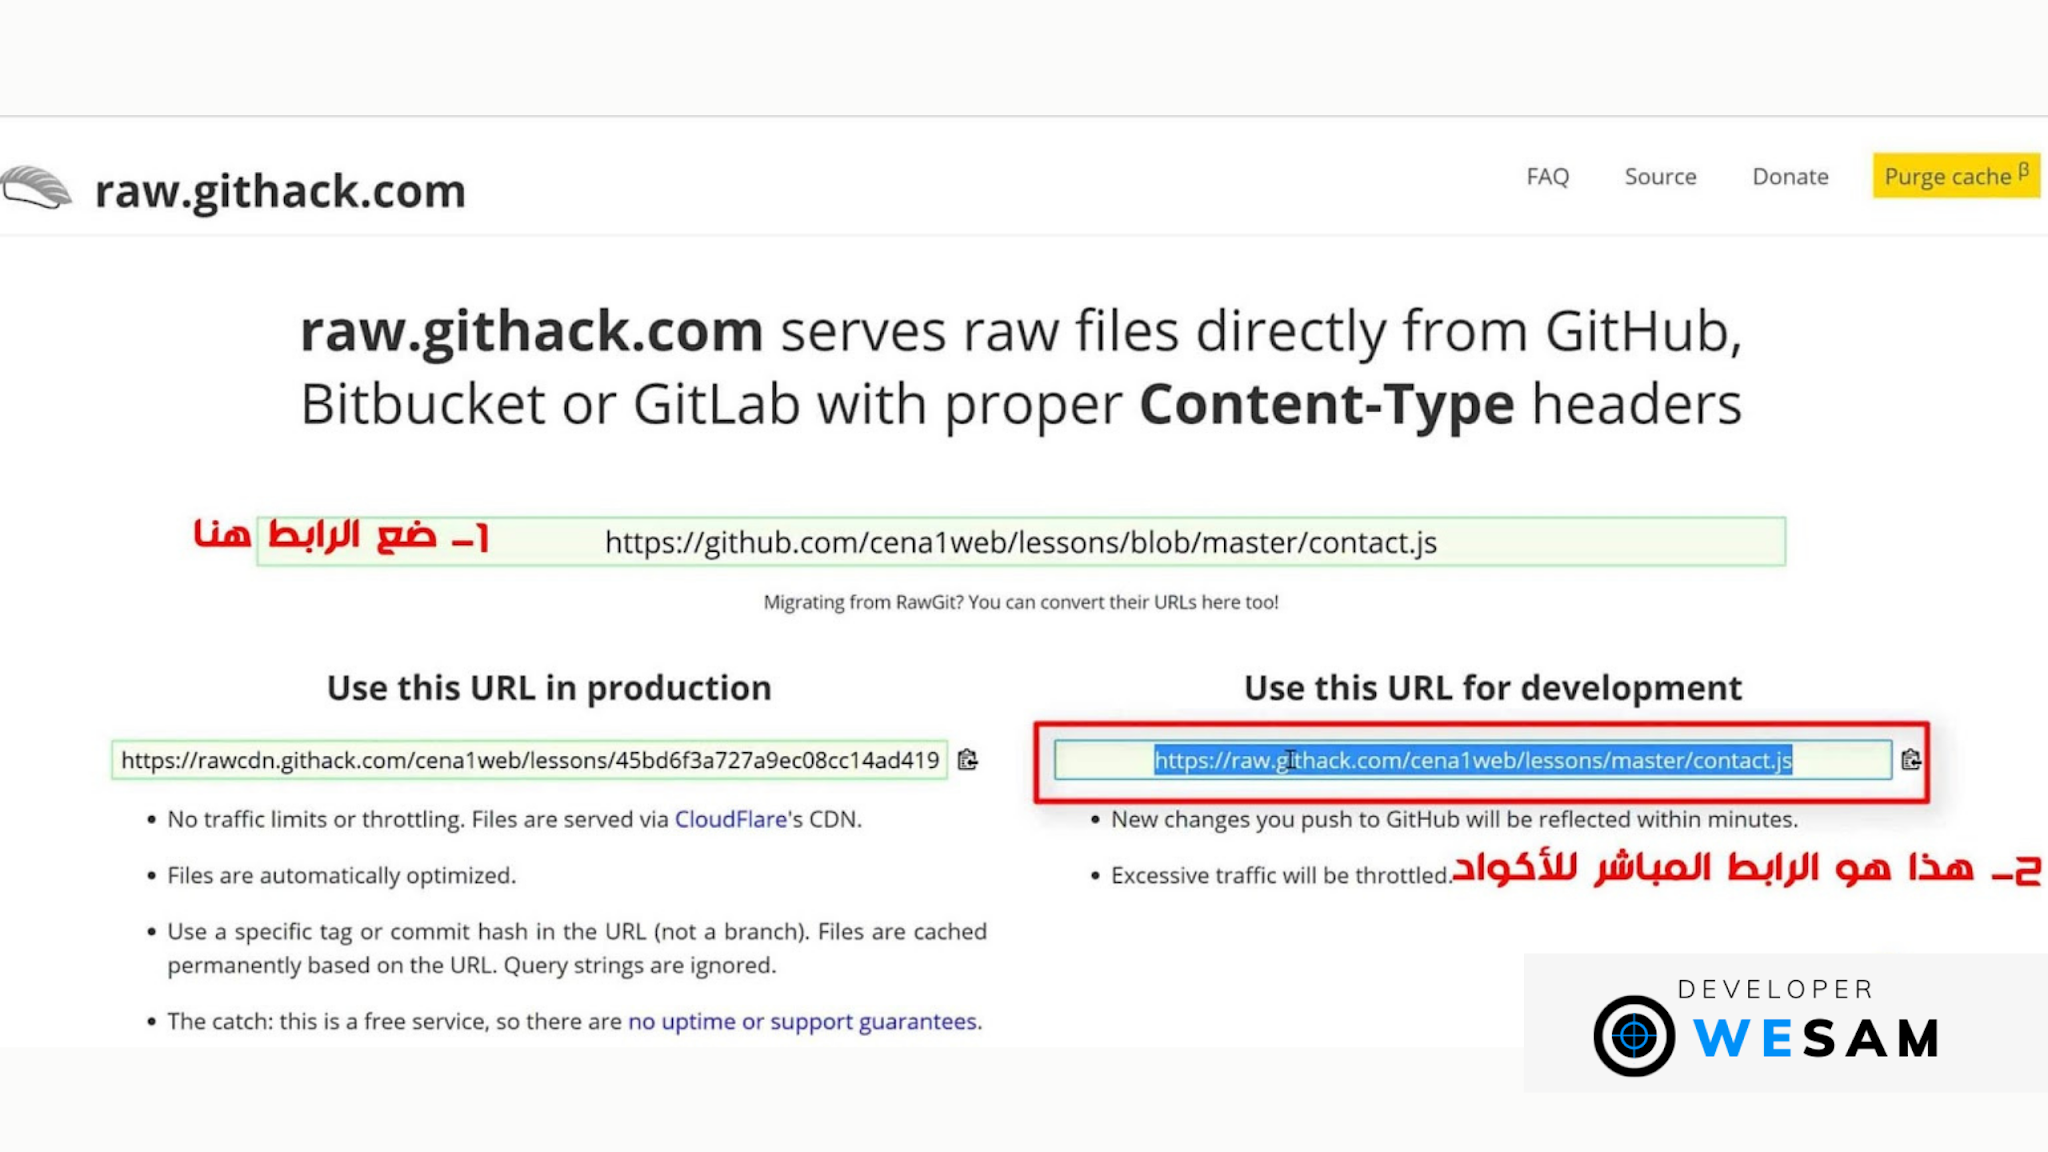This screenshot has width=2048, height=1152.
Task: Click the raw.githack.com feather logo
Action: pyautogui.click(x=37, y=188)
